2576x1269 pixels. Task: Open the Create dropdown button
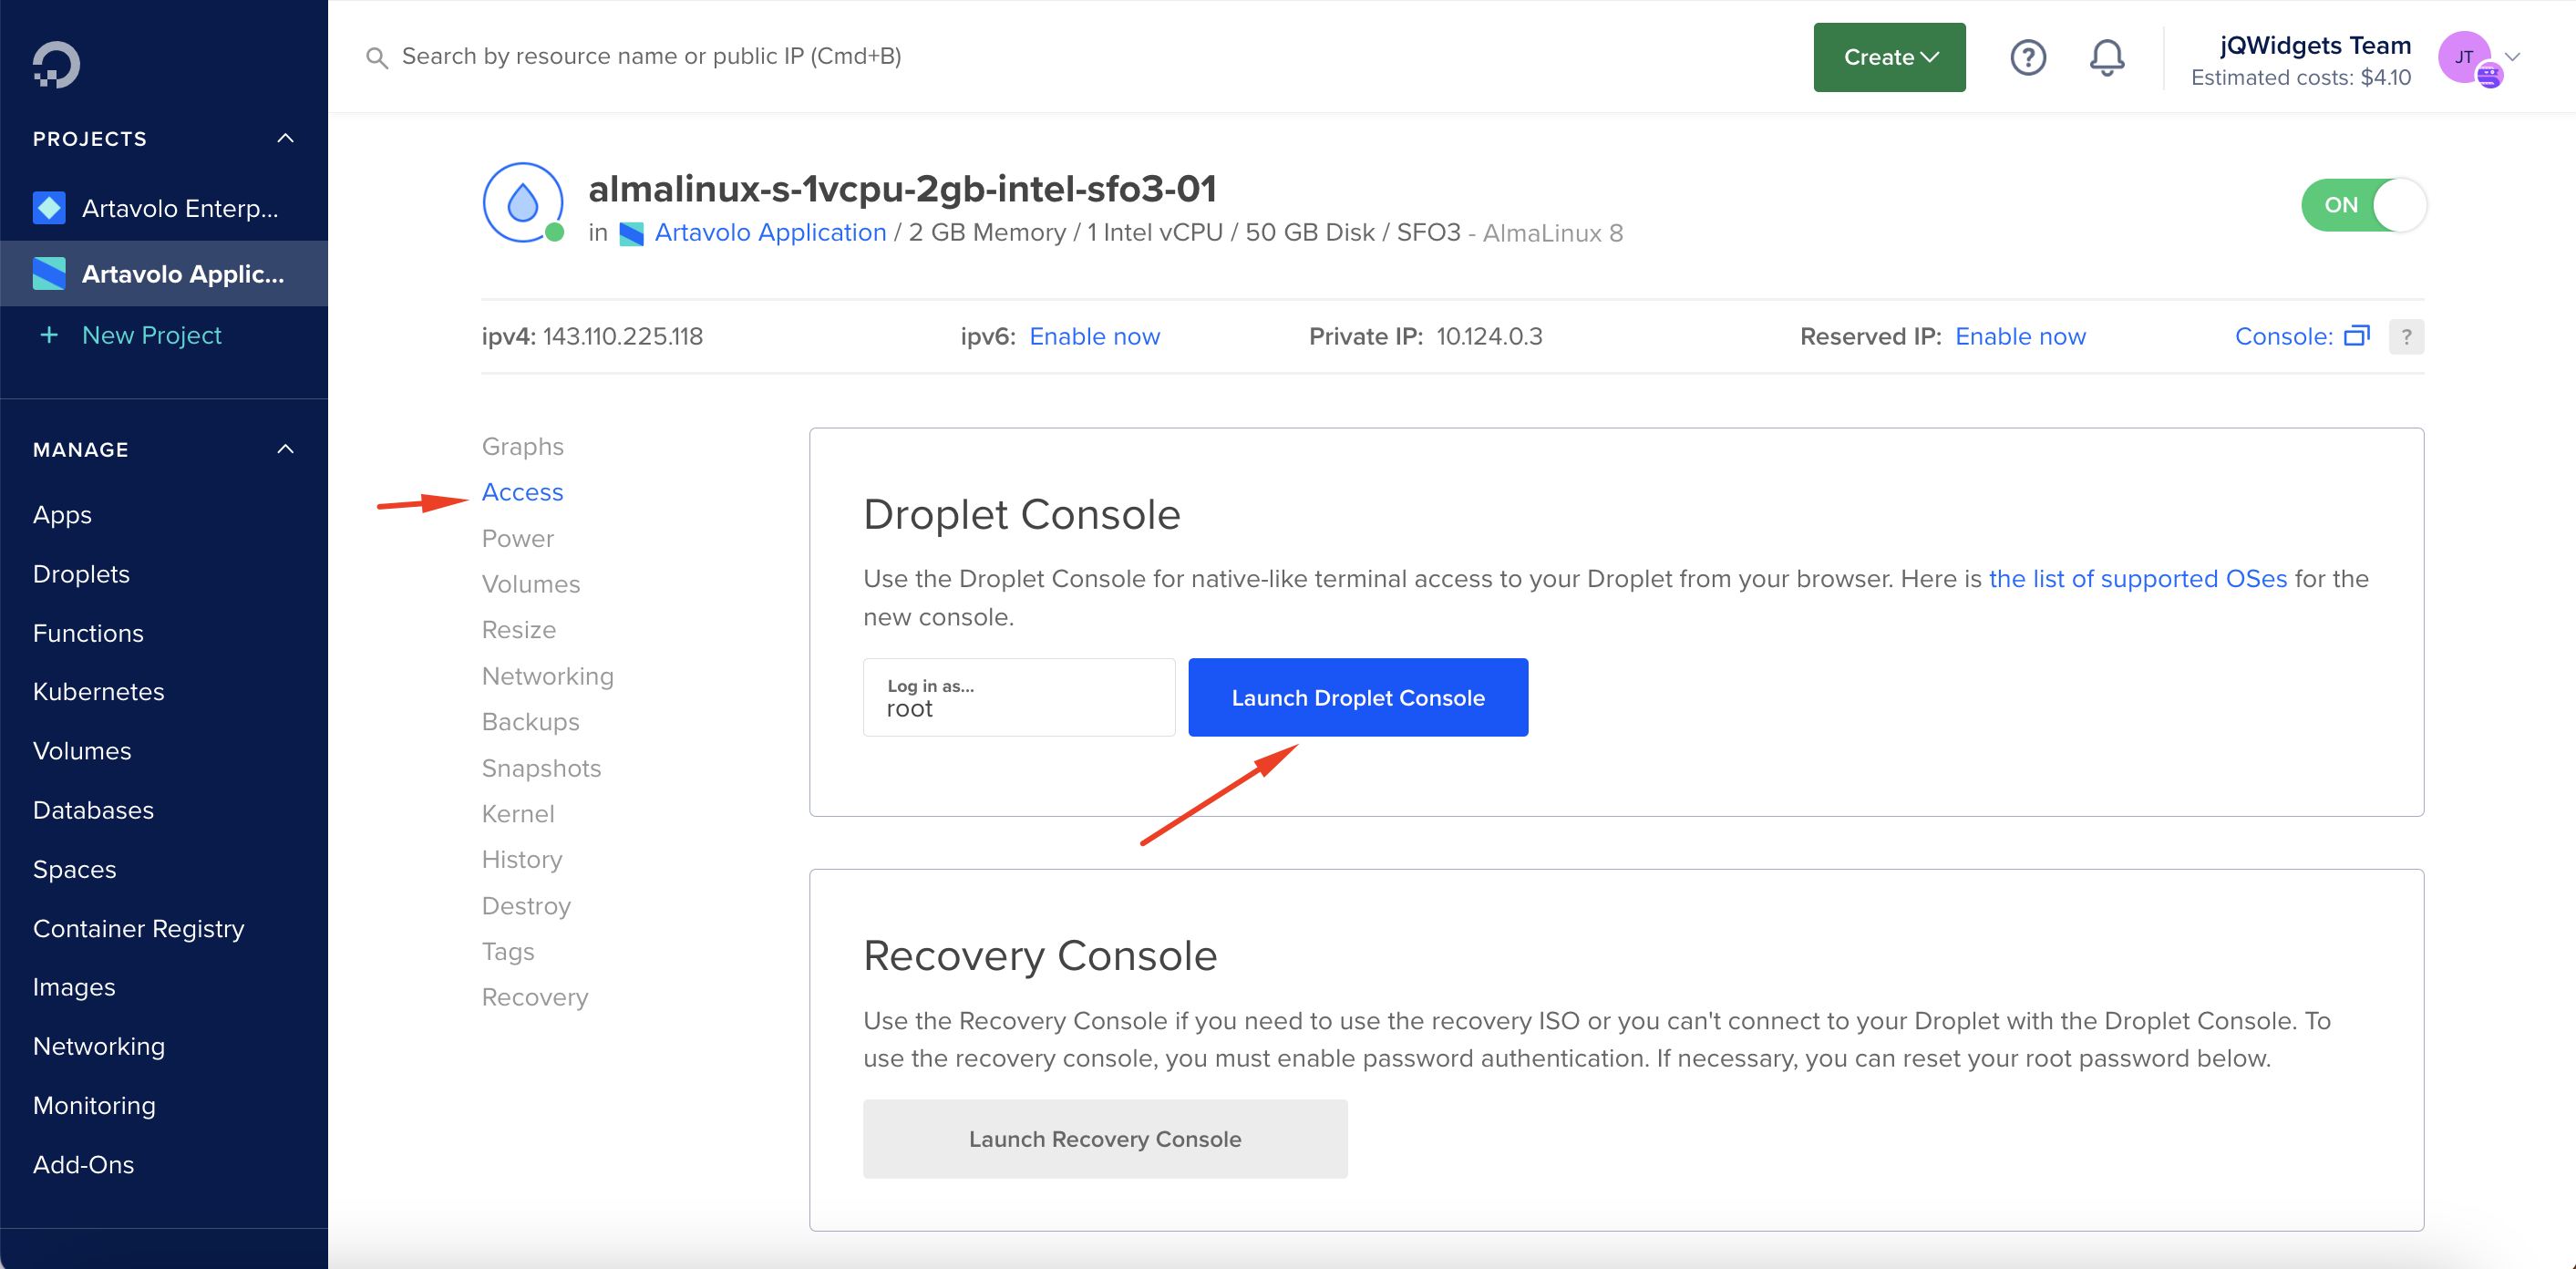1889,57
